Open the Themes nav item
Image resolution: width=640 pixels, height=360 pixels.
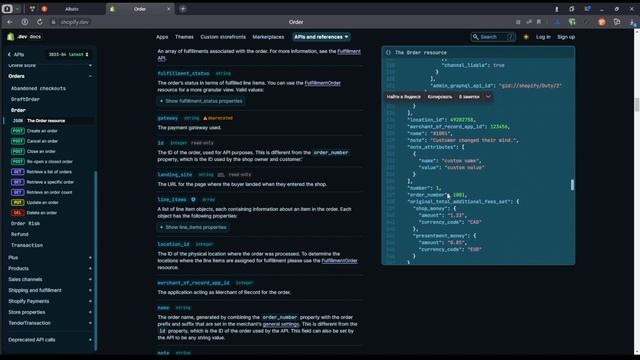click(184, 37)
